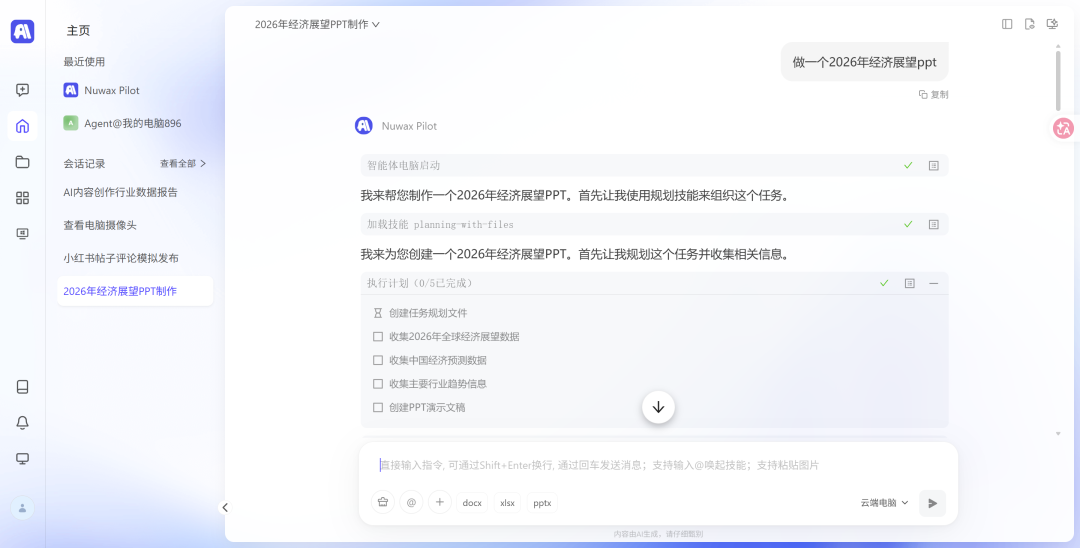
Task: Open the user avatar profile
Action: coord(23,508)
